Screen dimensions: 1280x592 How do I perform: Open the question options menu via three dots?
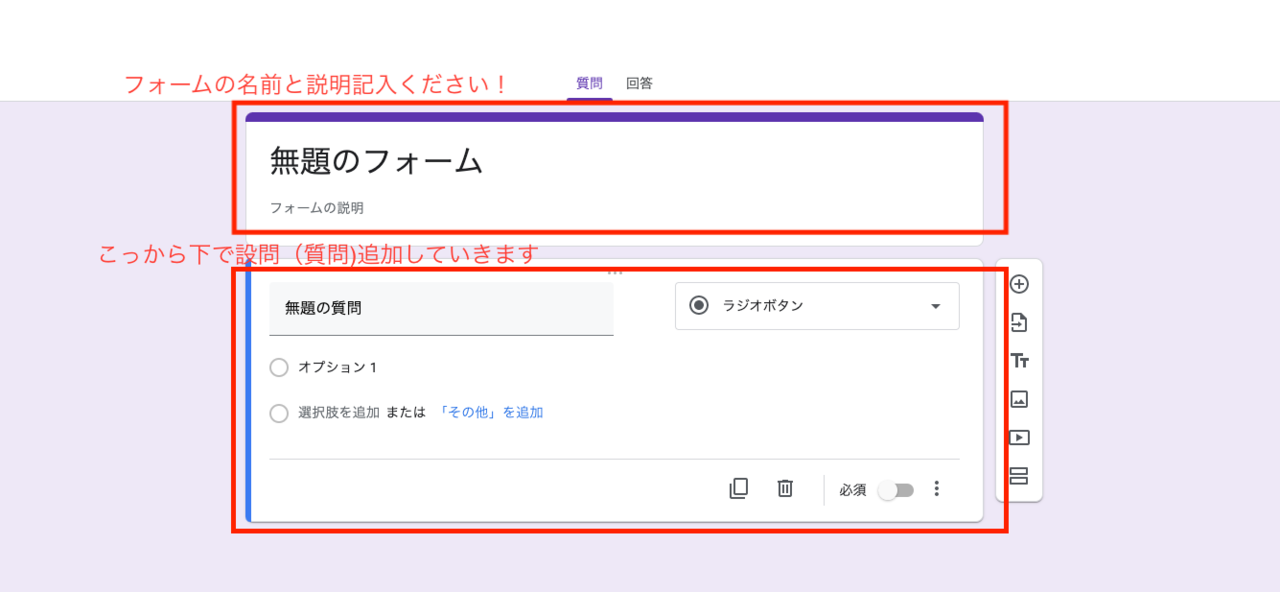coord(936,489)
